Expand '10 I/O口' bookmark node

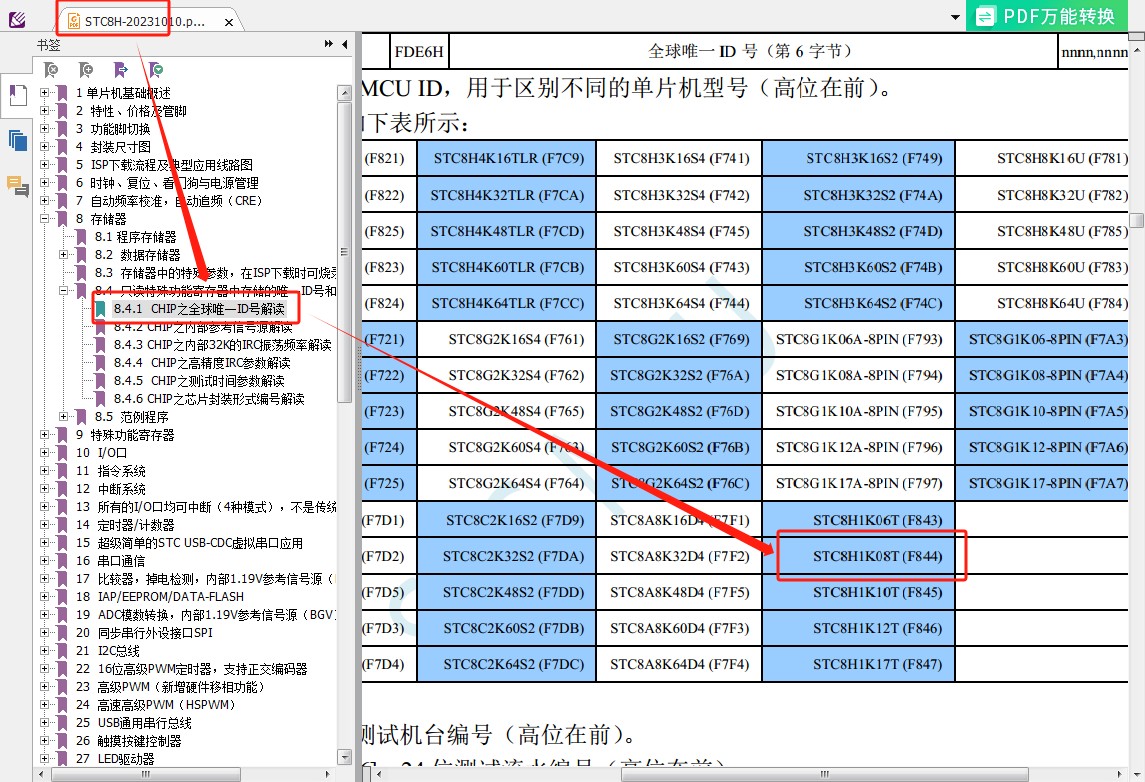pos(44,453)
